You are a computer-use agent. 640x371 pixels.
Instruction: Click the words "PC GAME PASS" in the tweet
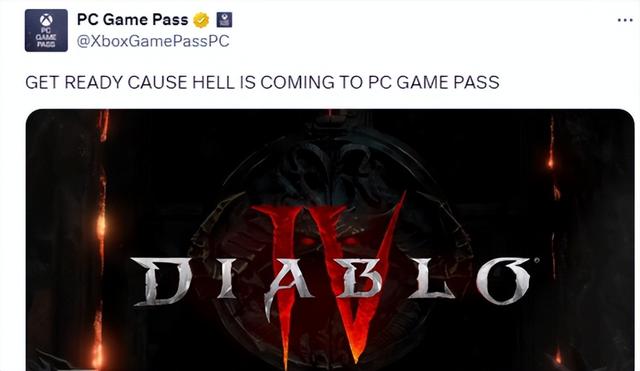[x=433, y=82]
